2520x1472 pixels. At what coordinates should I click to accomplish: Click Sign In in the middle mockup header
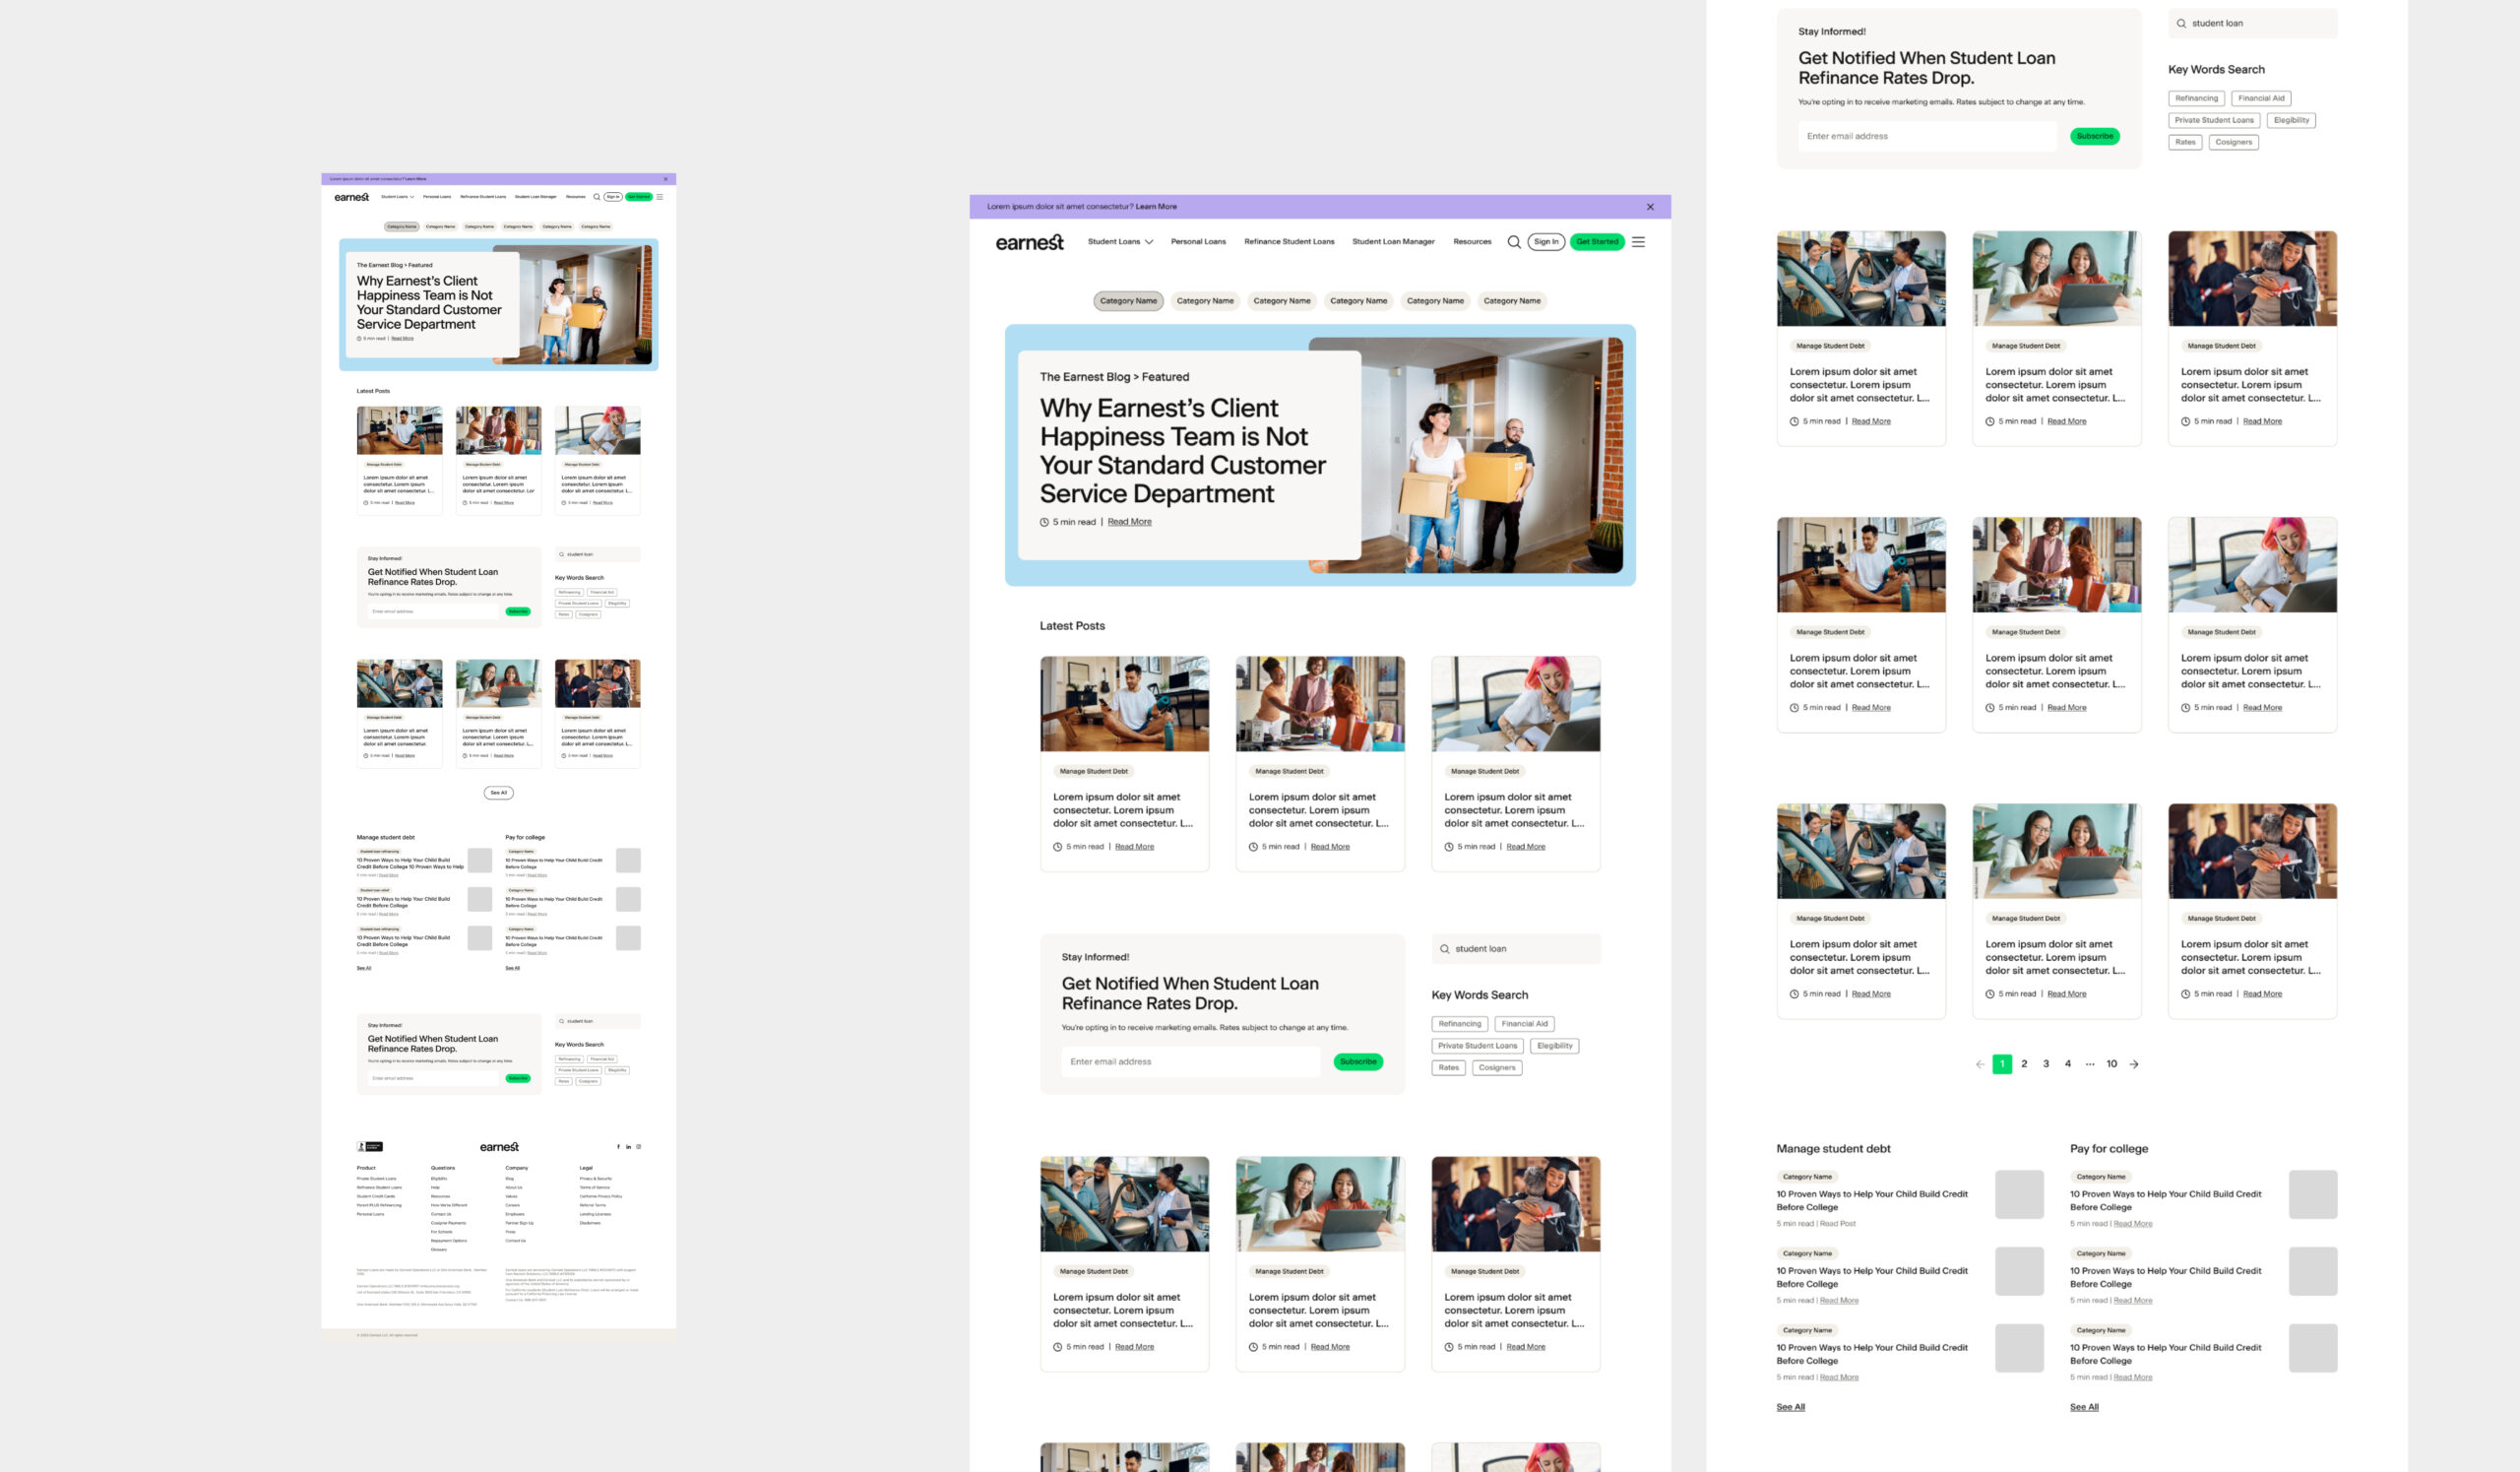(1546, 242)
